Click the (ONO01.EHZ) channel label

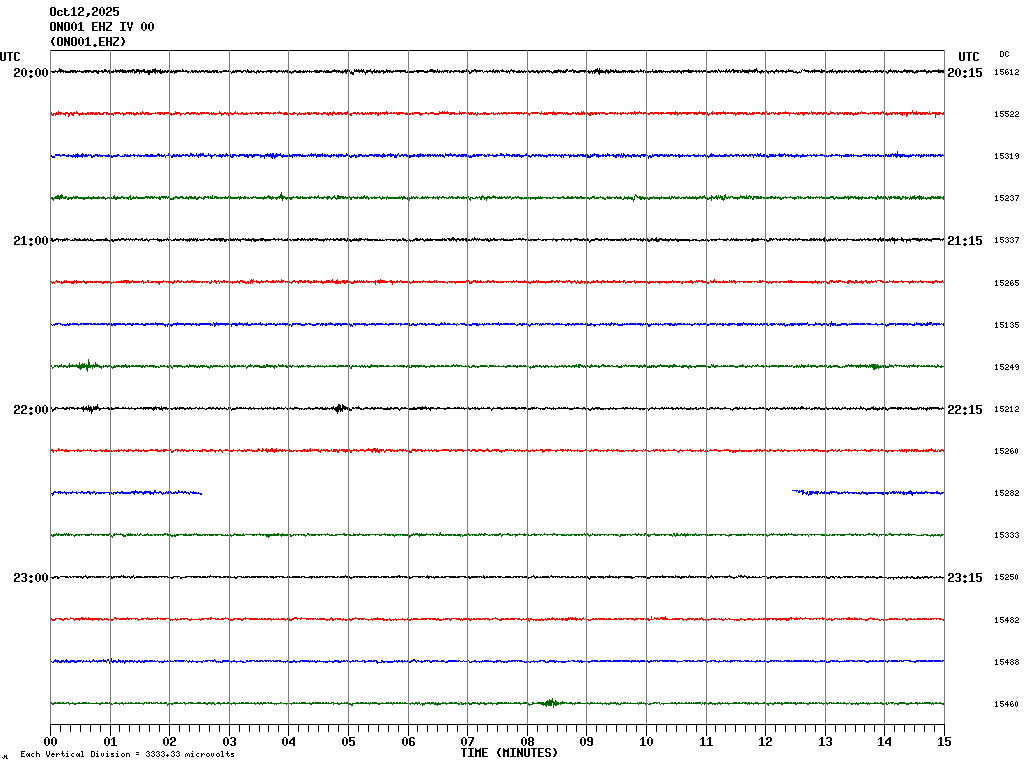88,42
